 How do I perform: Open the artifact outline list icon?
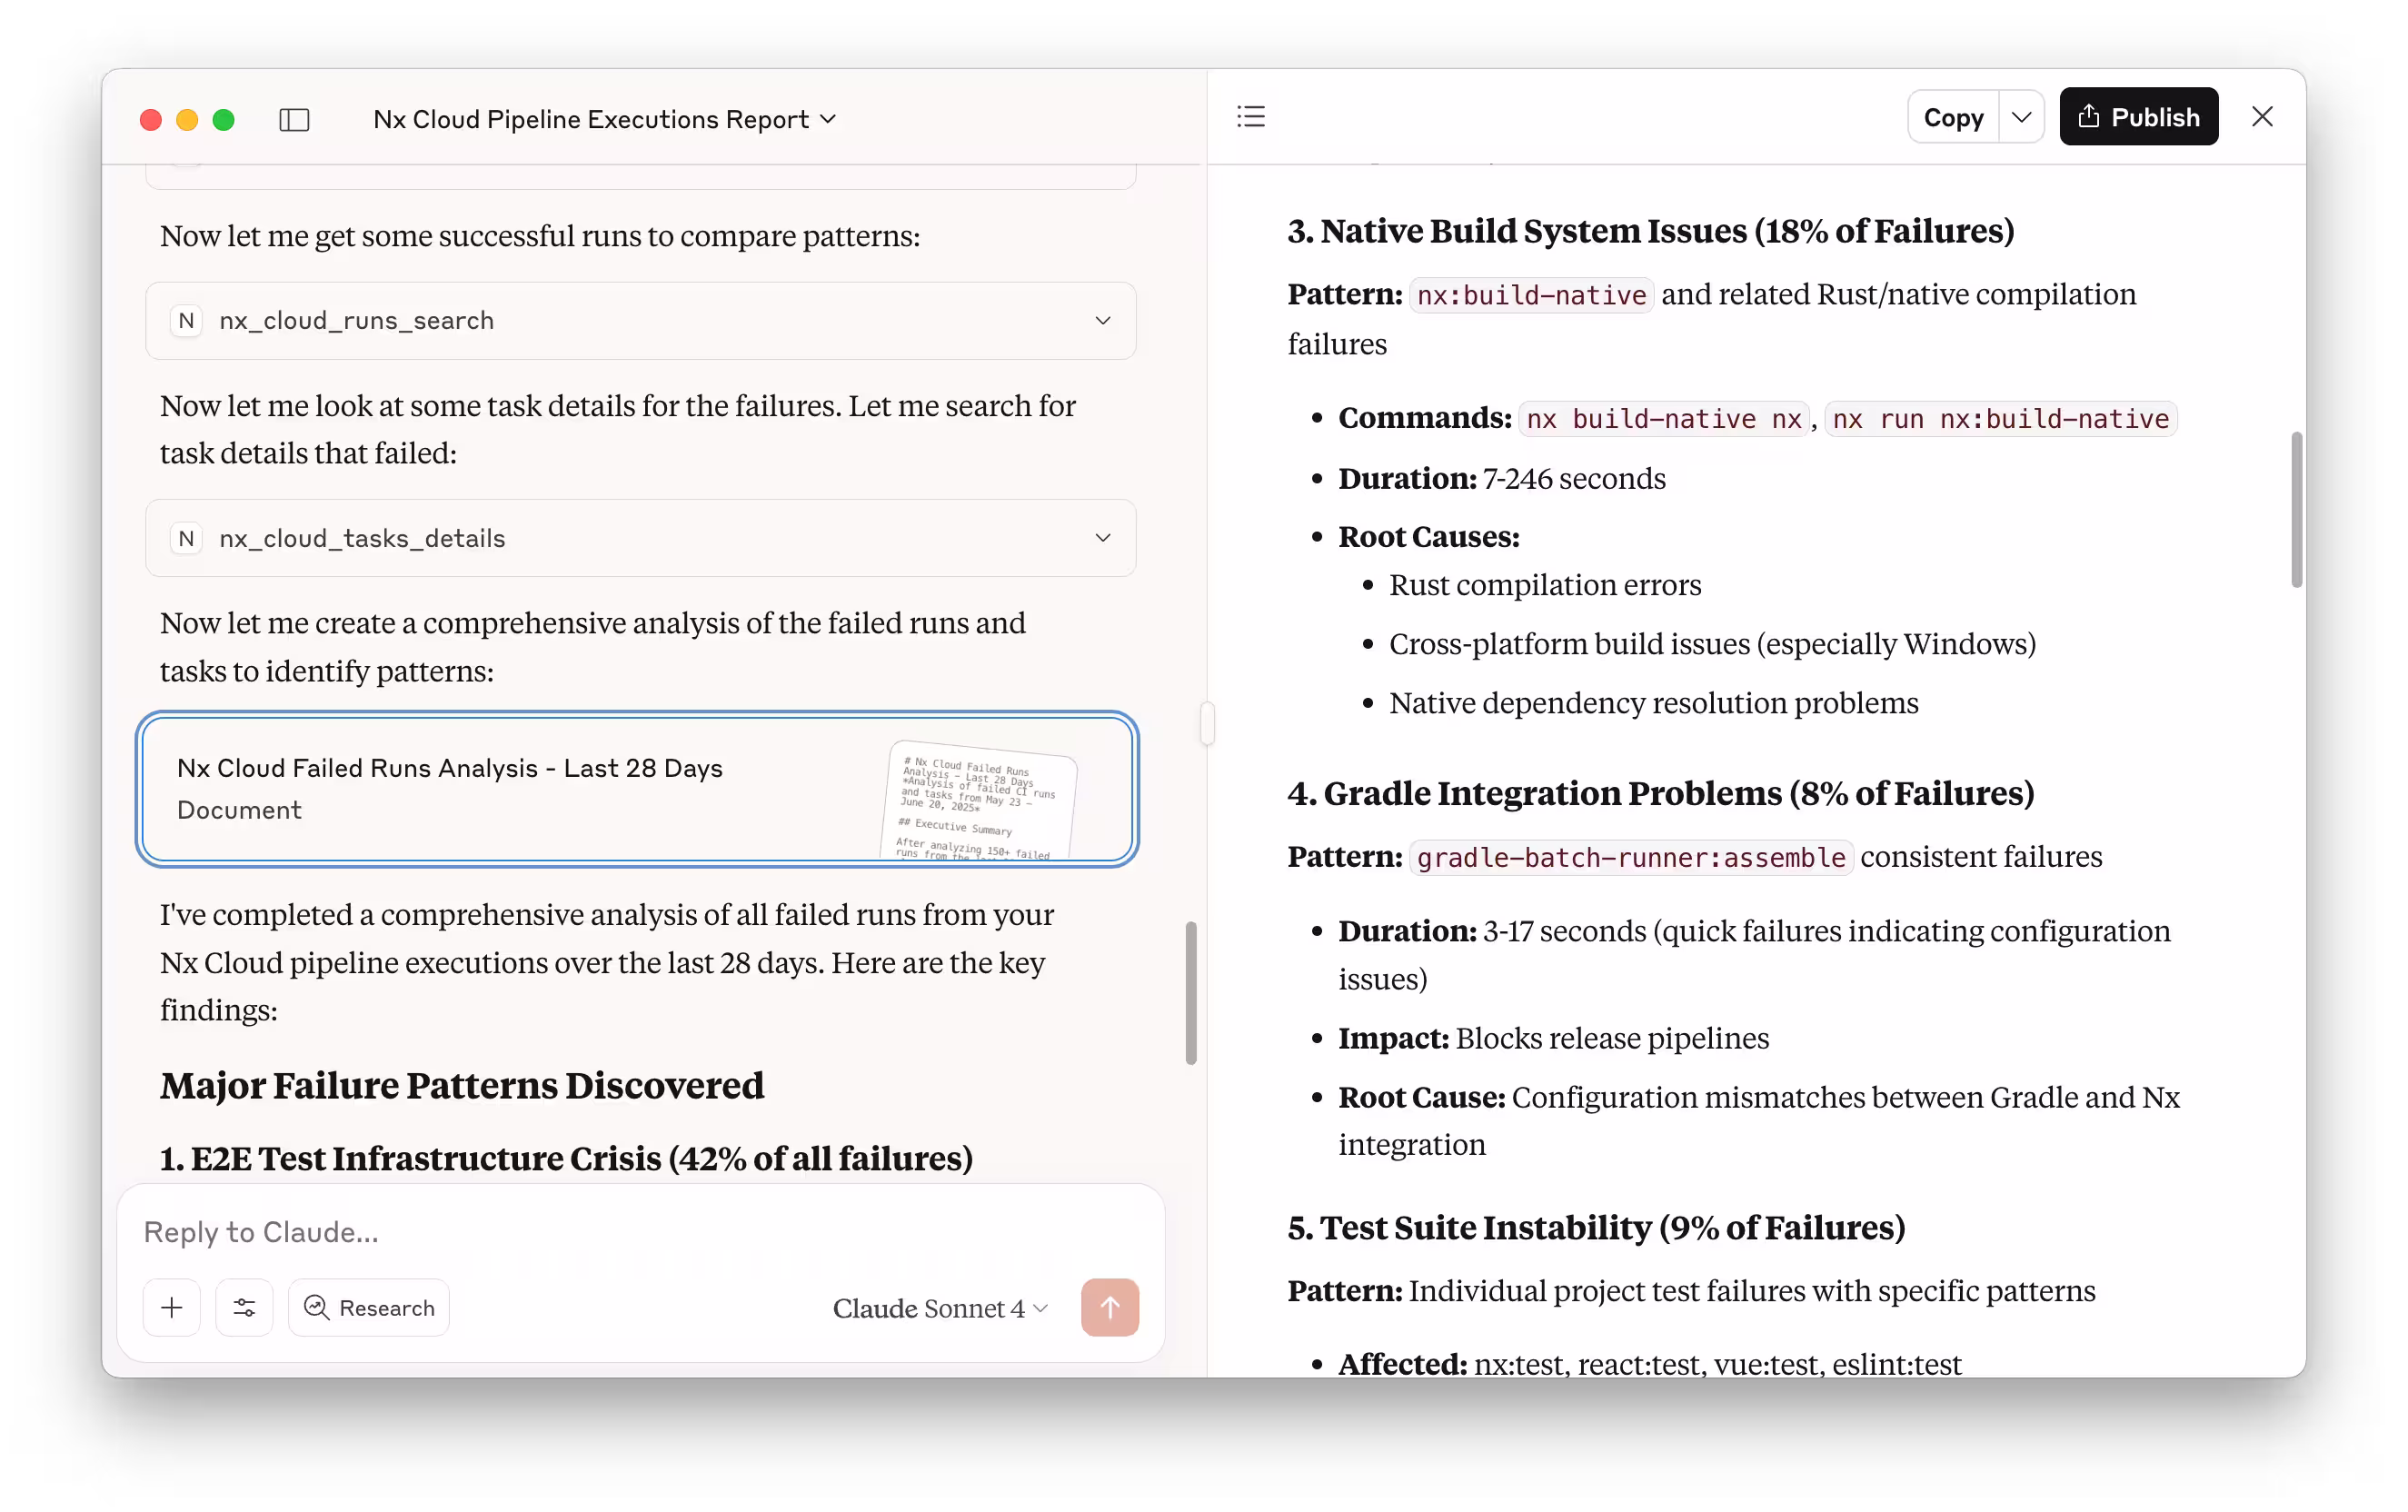click(x=1250, y=117)
